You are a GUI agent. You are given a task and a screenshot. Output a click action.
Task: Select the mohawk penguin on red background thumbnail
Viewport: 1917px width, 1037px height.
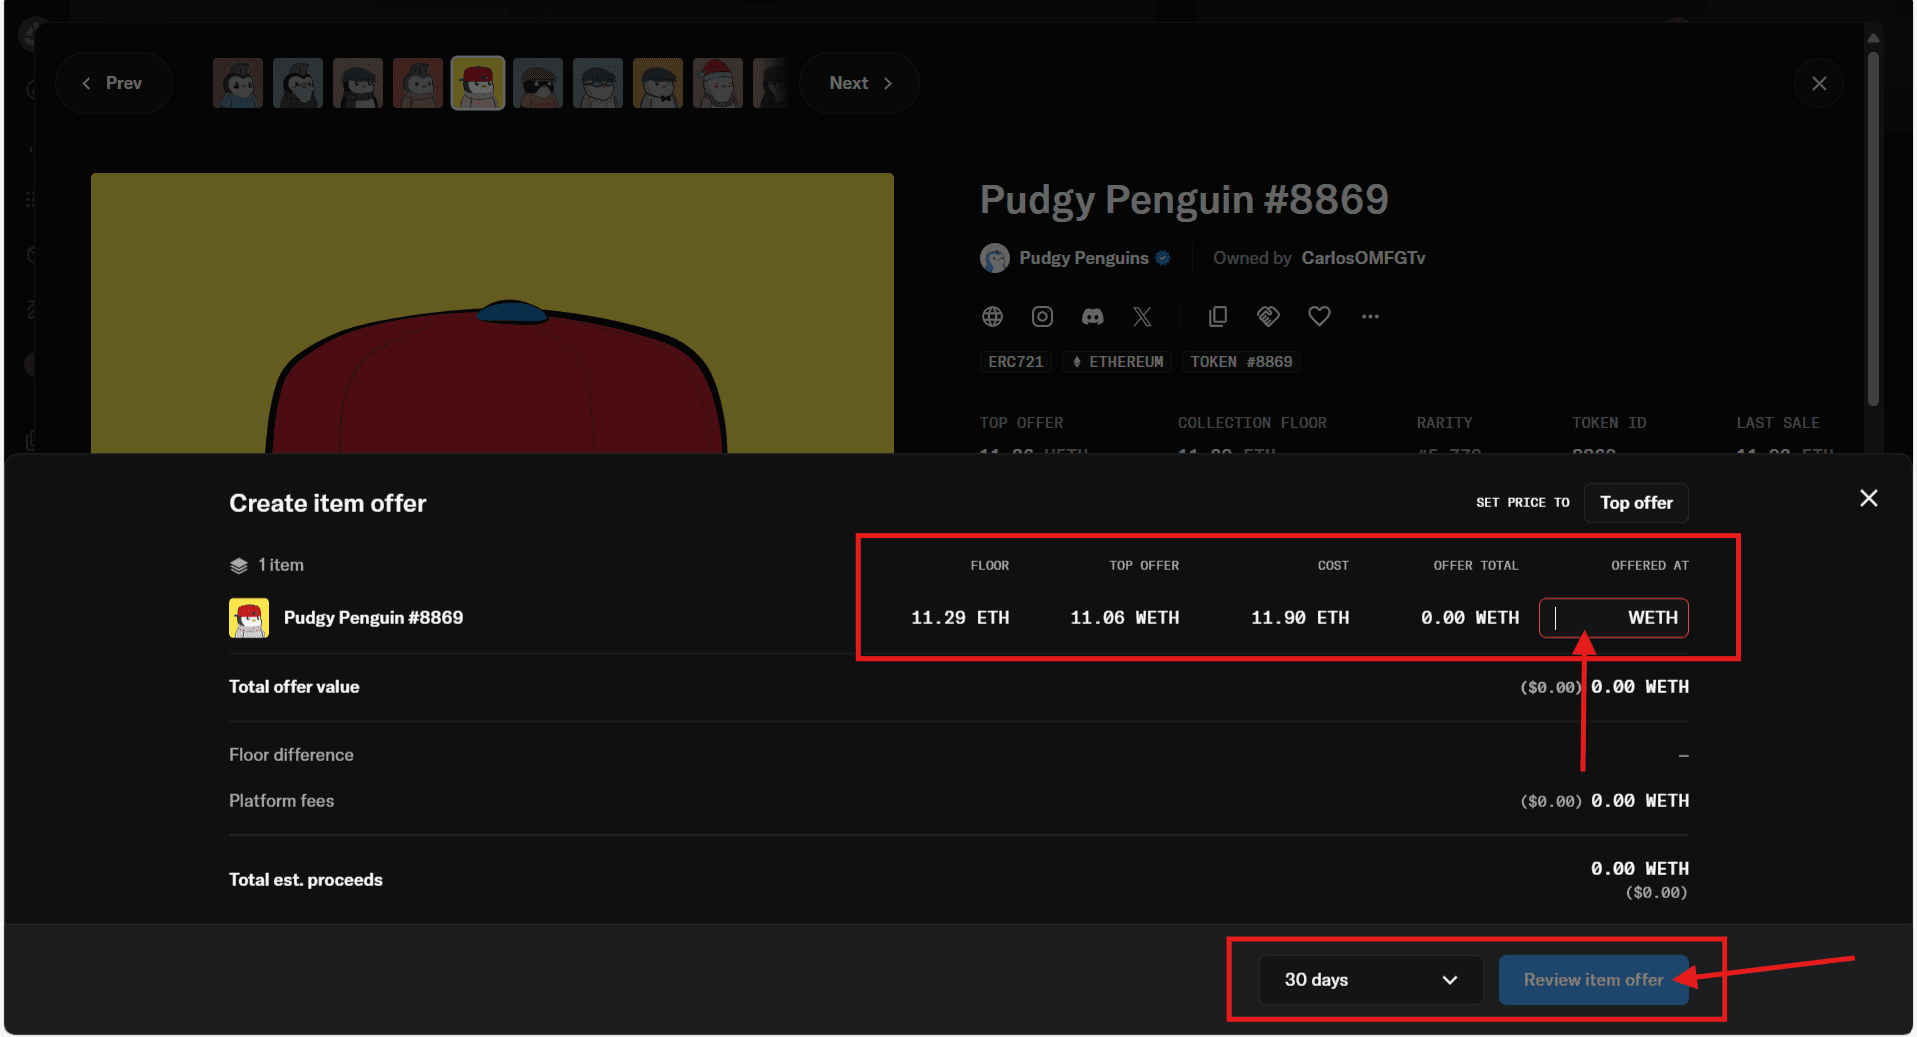point(418,83)
